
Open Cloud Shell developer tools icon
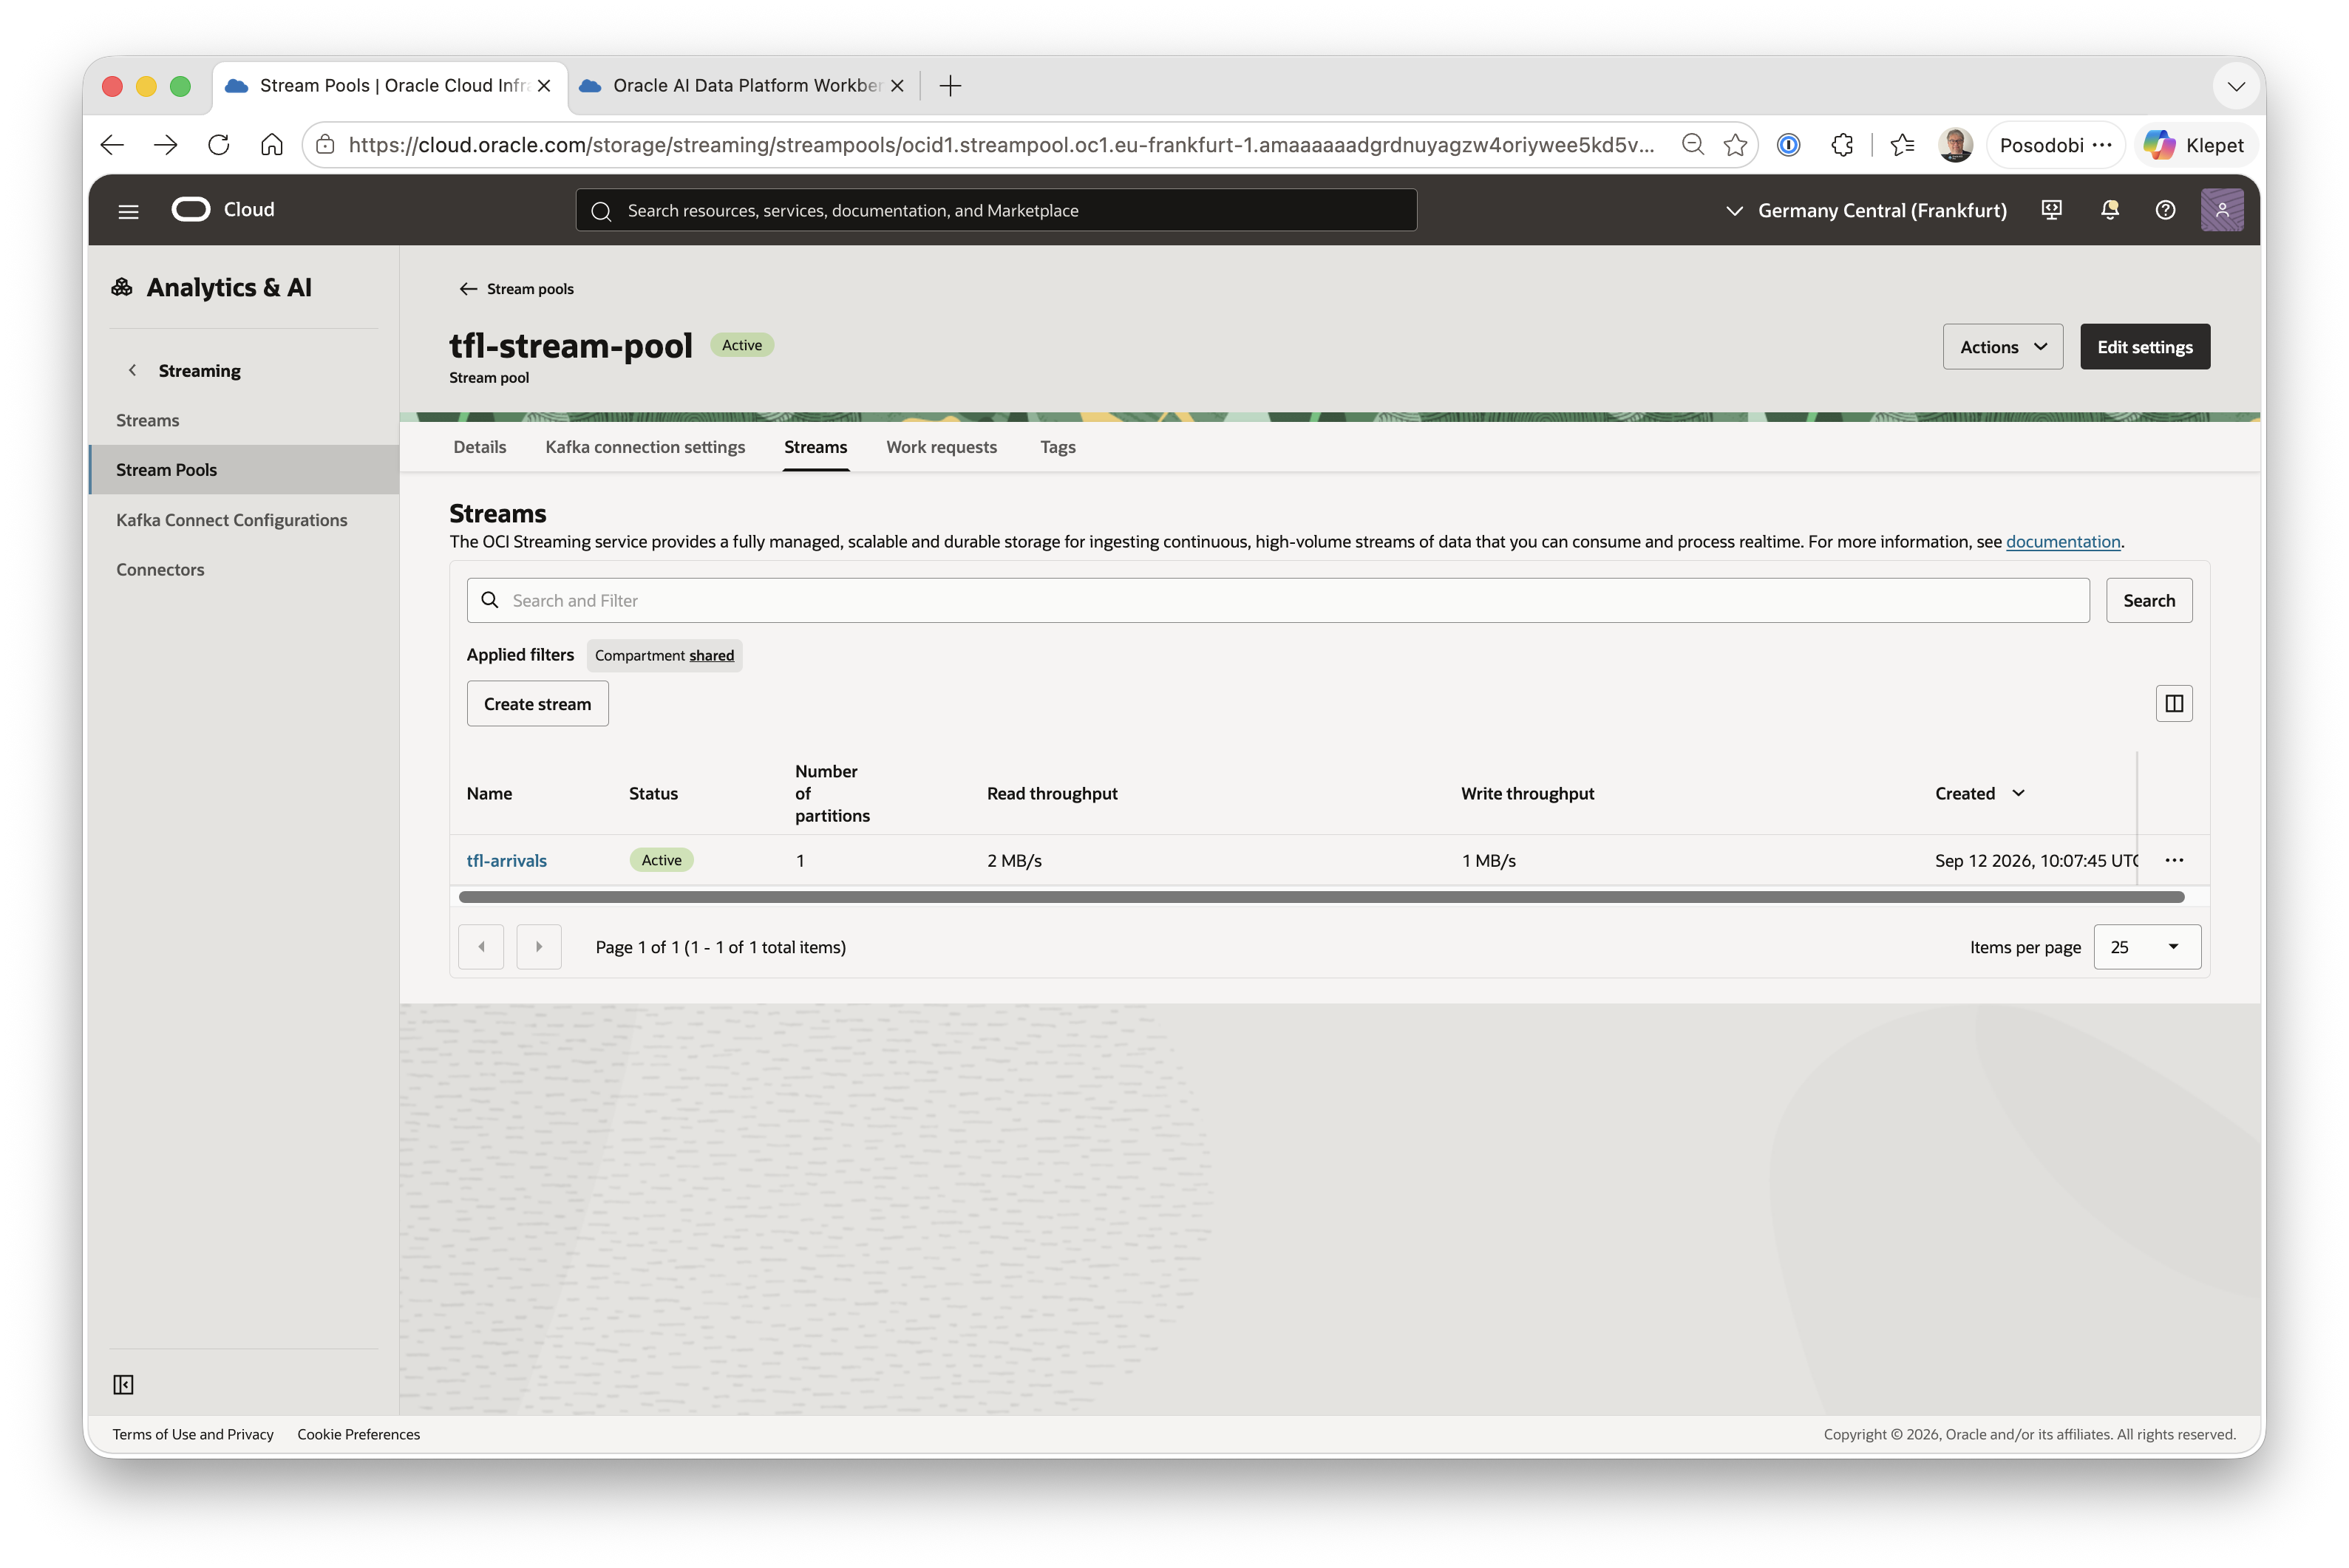[2051, 210]
